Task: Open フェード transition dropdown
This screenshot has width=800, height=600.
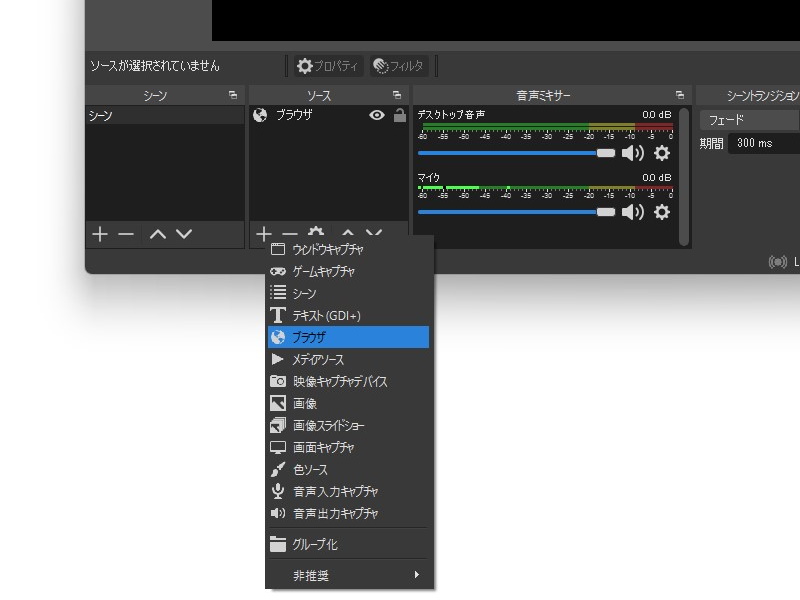Action: pos(749,120)
